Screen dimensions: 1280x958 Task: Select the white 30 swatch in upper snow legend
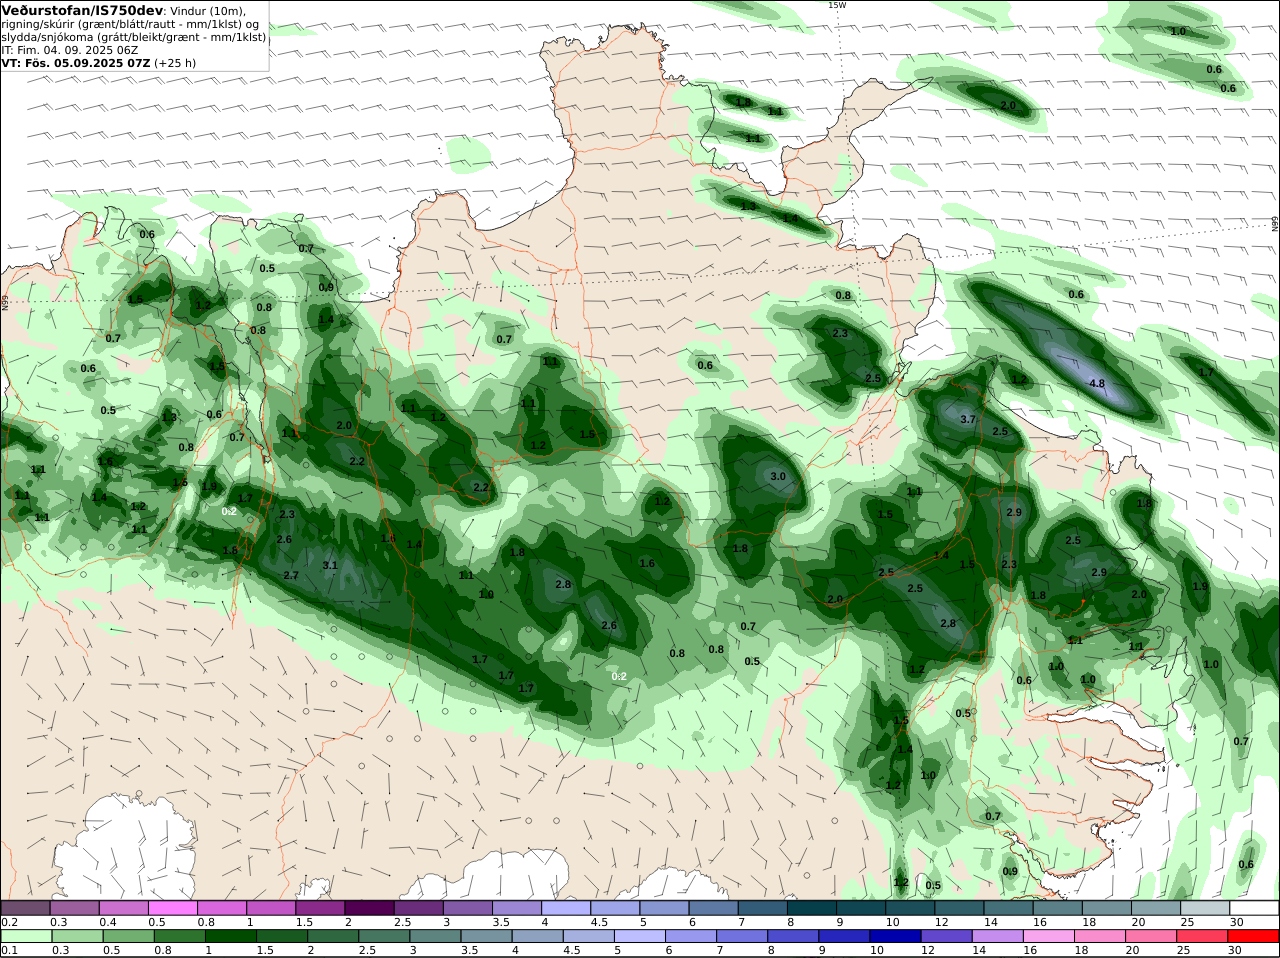click(x=1255, y=907)
